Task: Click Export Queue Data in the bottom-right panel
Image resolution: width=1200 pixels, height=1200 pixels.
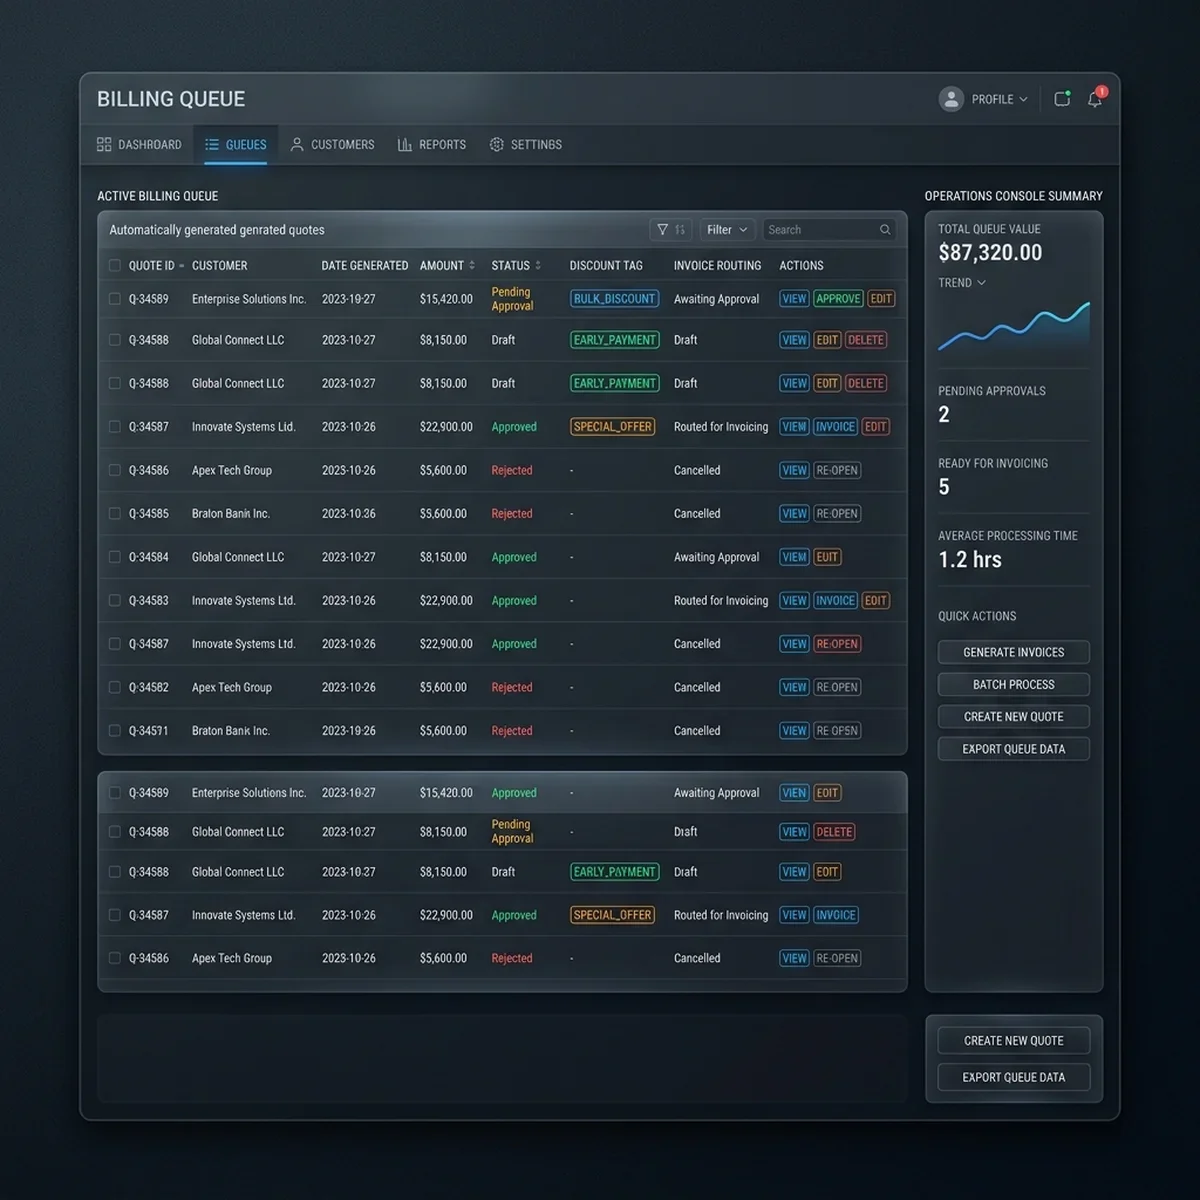Action: coord(1013,1077)
